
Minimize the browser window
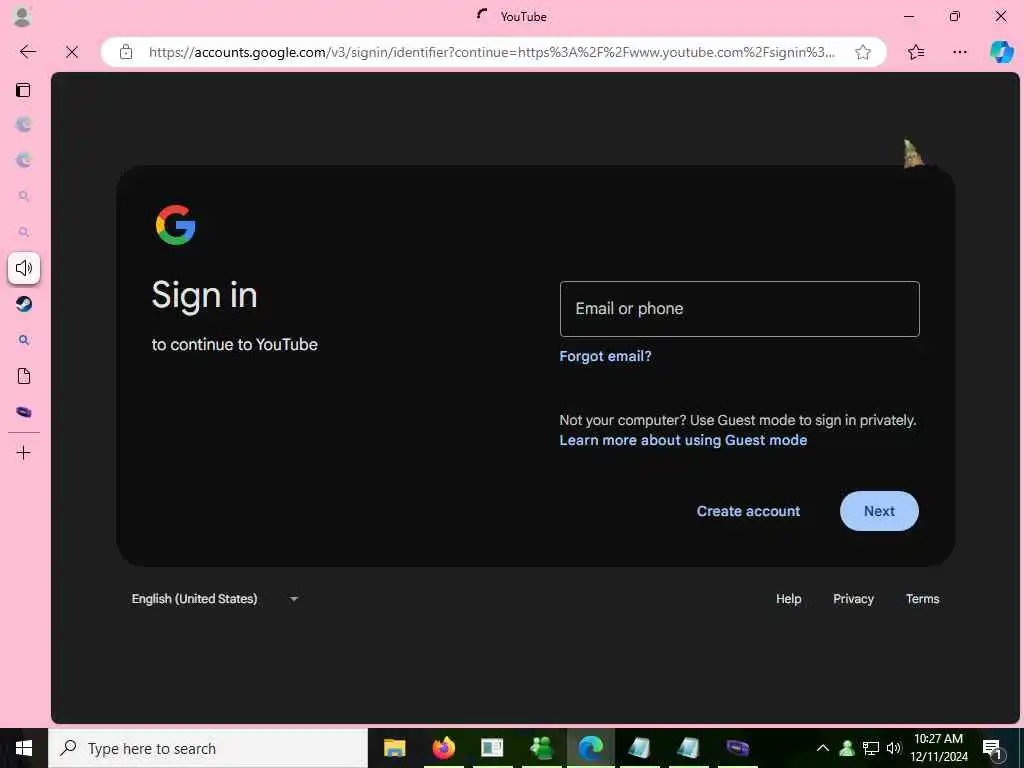[x=908, y=16]
